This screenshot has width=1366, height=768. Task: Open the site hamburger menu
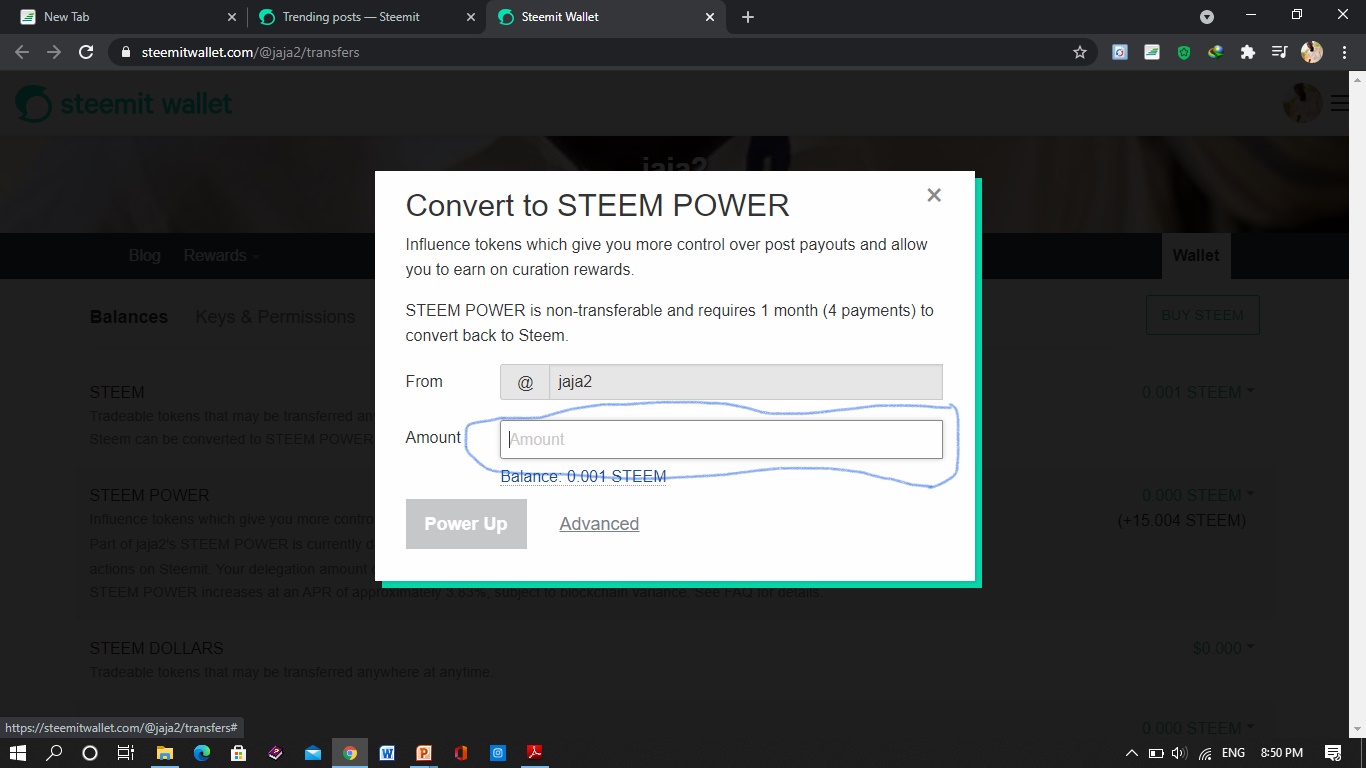[x=1338, y=103]
